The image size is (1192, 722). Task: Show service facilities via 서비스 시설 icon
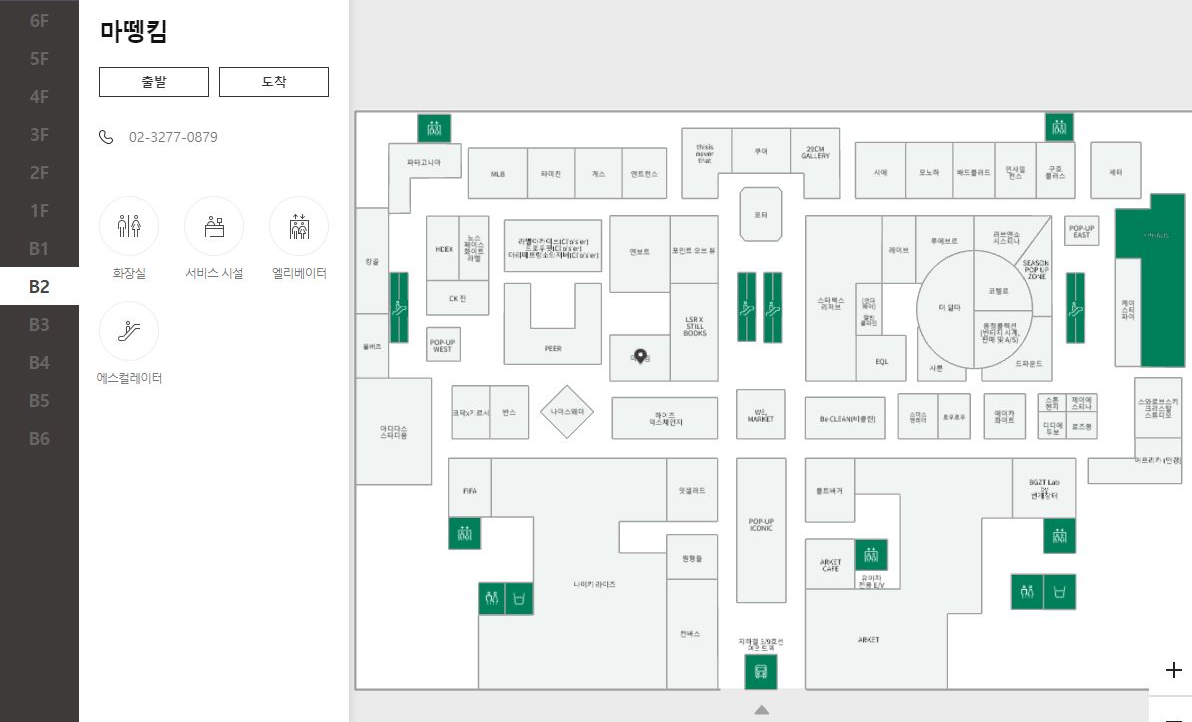tap(214, 226)
